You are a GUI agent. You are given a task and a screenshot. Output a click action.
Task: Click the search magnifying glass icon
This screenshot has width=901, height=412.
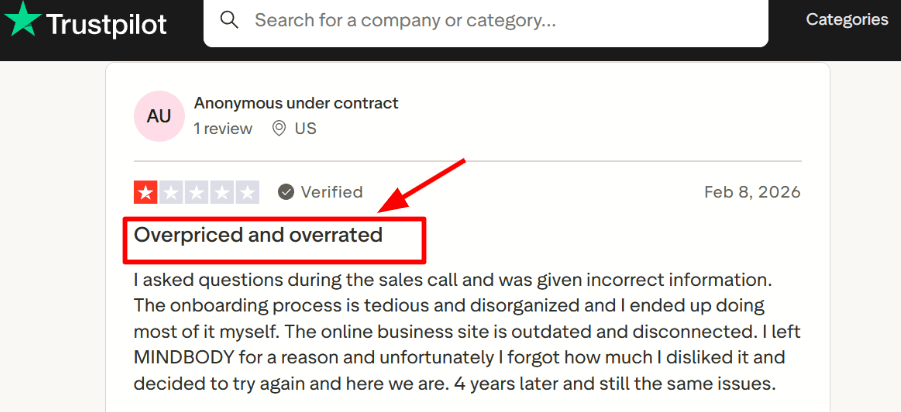230,20
